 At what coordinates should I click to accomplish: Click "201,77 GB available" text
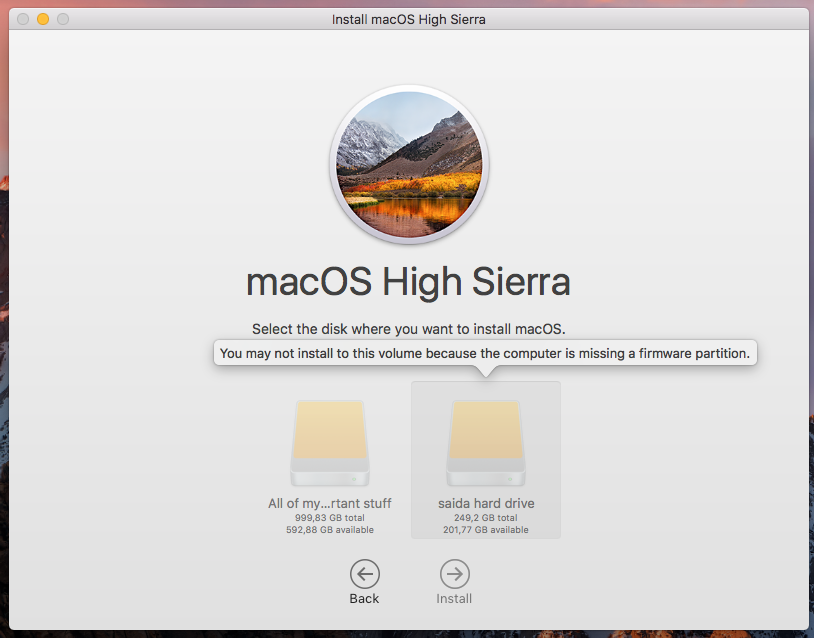coord(486,530)
